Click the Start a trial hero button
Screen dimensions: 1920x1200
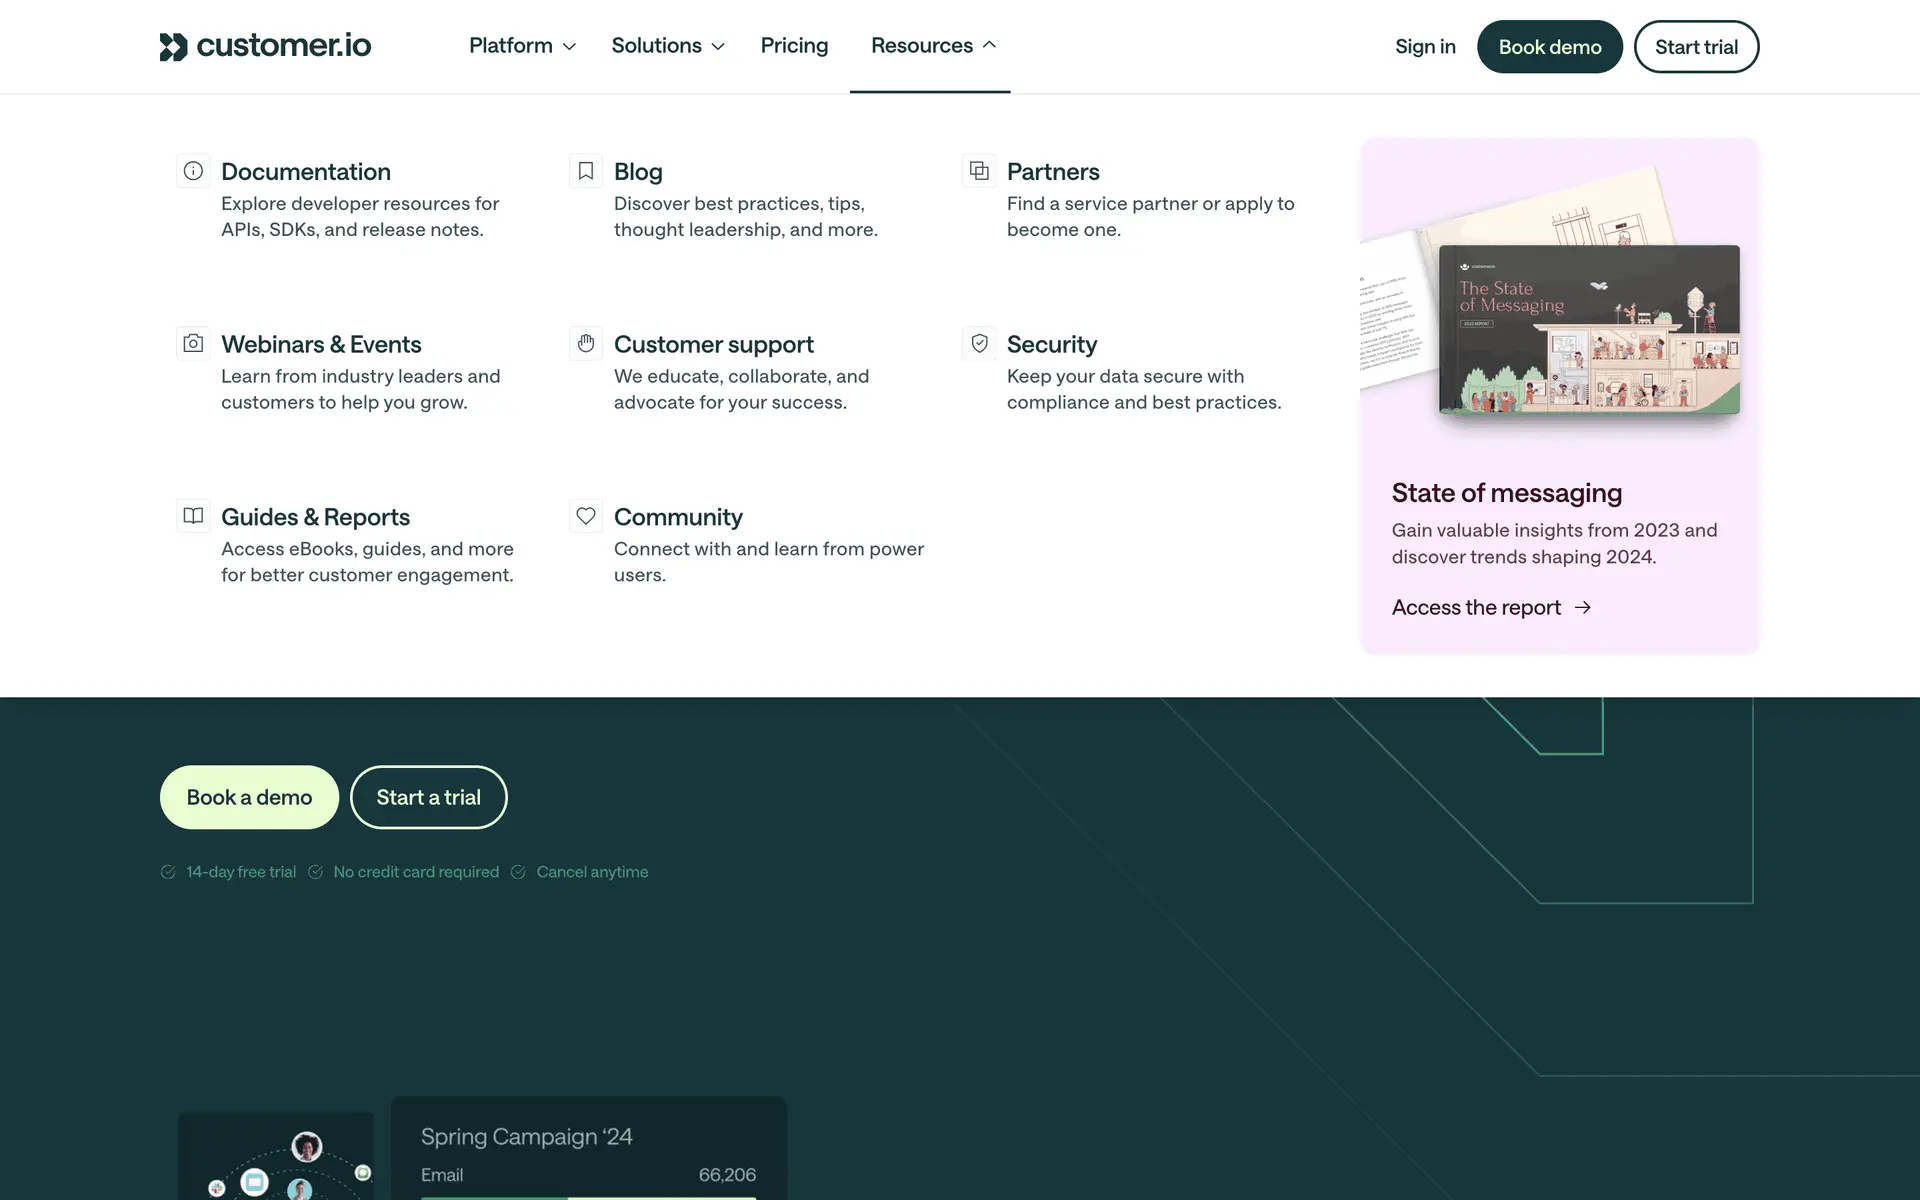pos(428,797)
